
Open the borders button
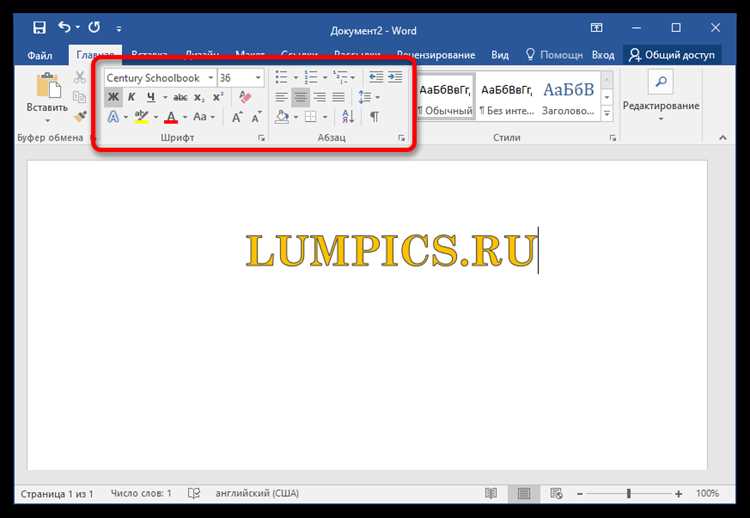pyautogui.click(x=311, y=117)
